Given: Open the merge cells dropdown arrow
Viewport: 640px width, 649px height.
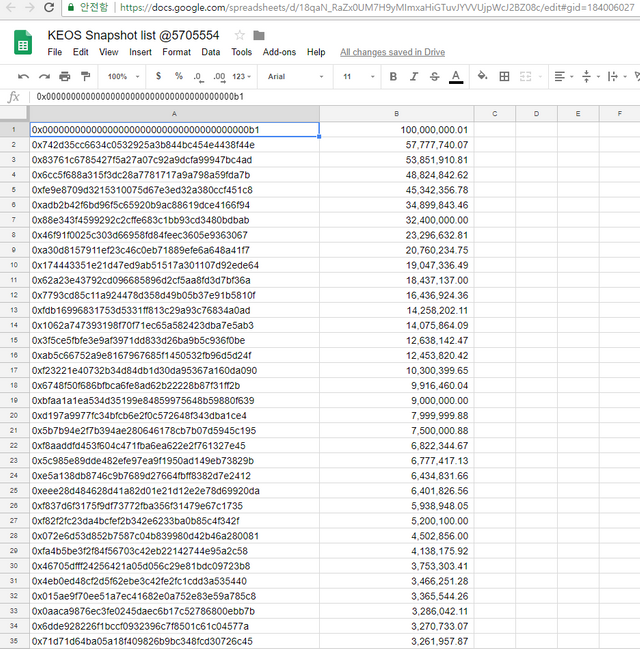Looking at the screenshot, I should click(x=540, y=77).
